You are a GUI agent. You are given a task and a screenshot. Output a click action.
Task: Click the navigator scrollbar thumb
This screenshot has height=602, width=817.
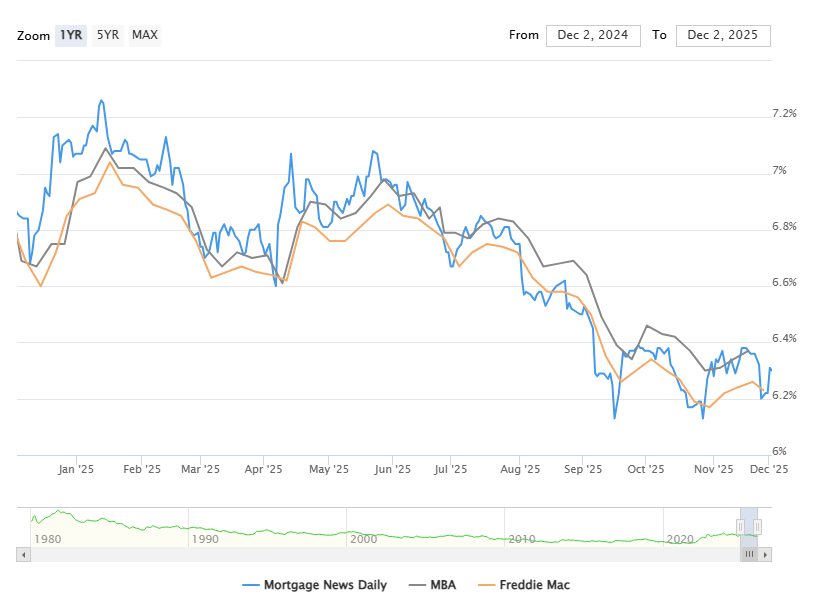coord(750,553)
